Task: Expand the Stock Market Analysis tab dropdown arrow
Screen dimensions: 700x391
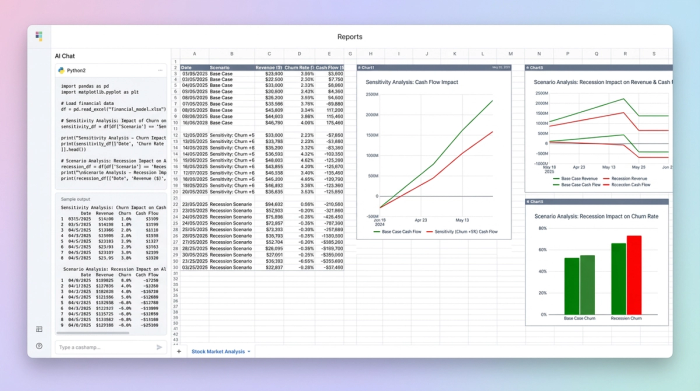Action: click(249, 352)
